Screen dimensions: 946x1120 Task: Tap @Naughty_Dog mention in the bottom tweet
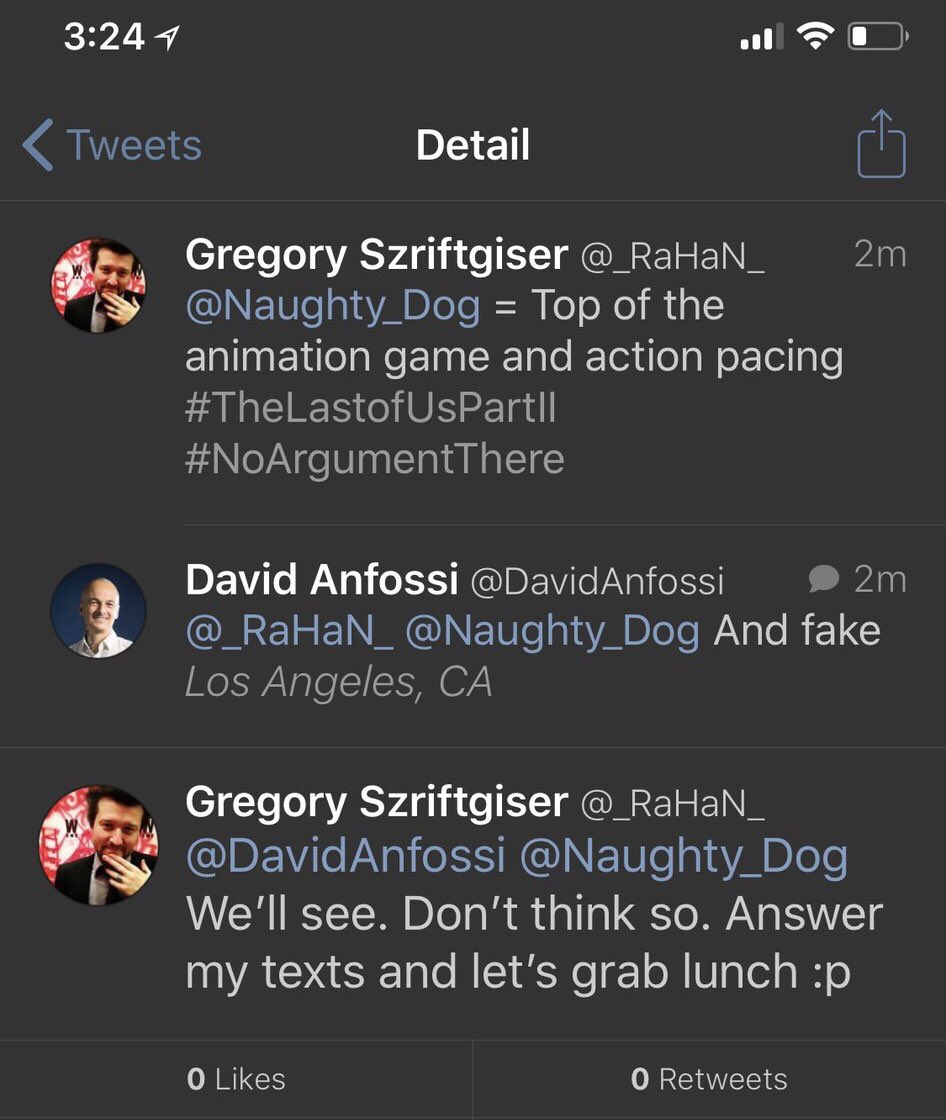click(x=684, y=856)
